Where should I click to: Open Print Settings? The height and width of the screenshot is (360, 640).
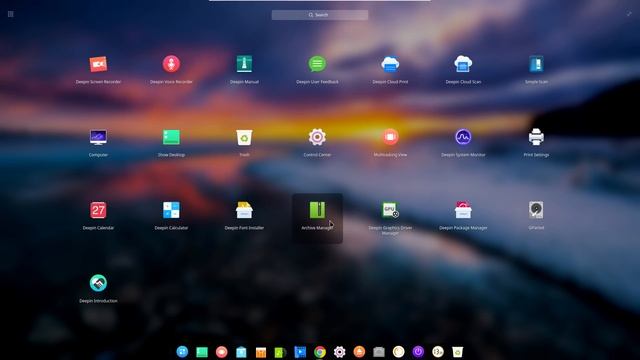(536, 137)
